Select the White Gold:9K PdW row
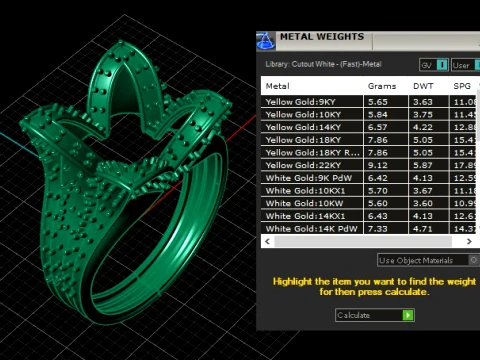This screenshot has height=360, width=480. point(369,178)
